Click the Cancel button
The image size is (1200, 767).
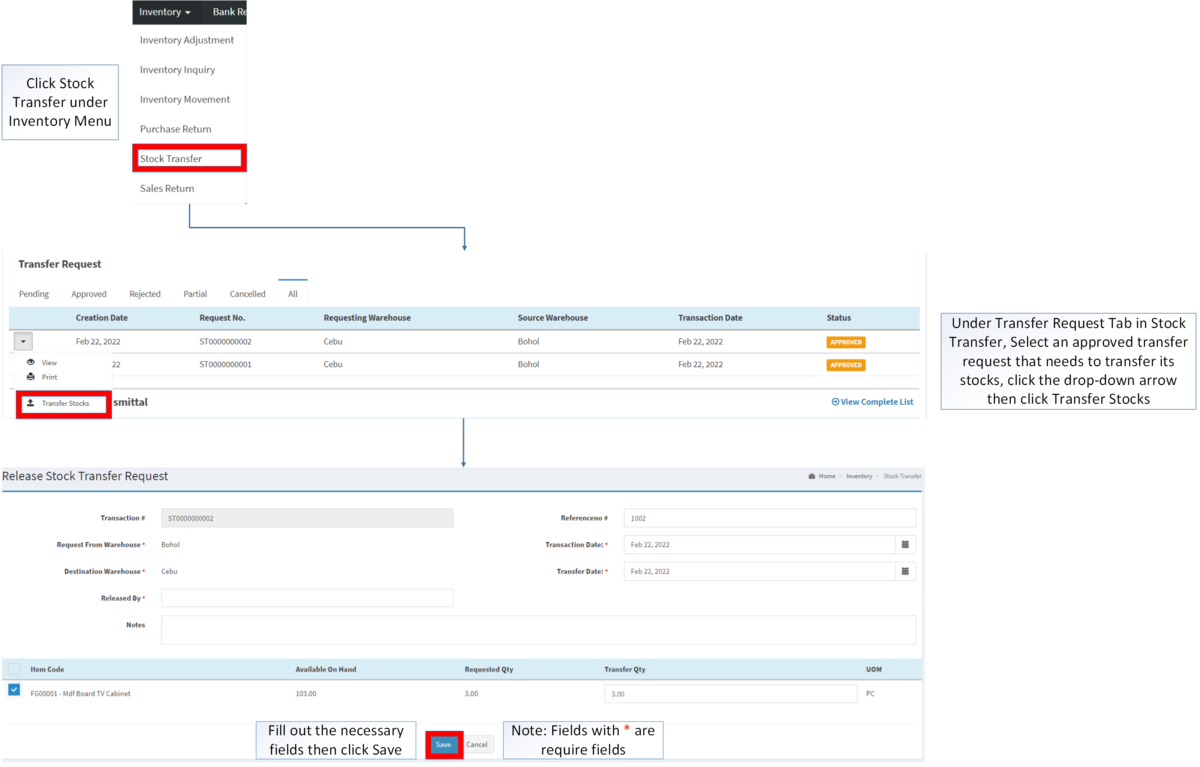tap(477, 744)
